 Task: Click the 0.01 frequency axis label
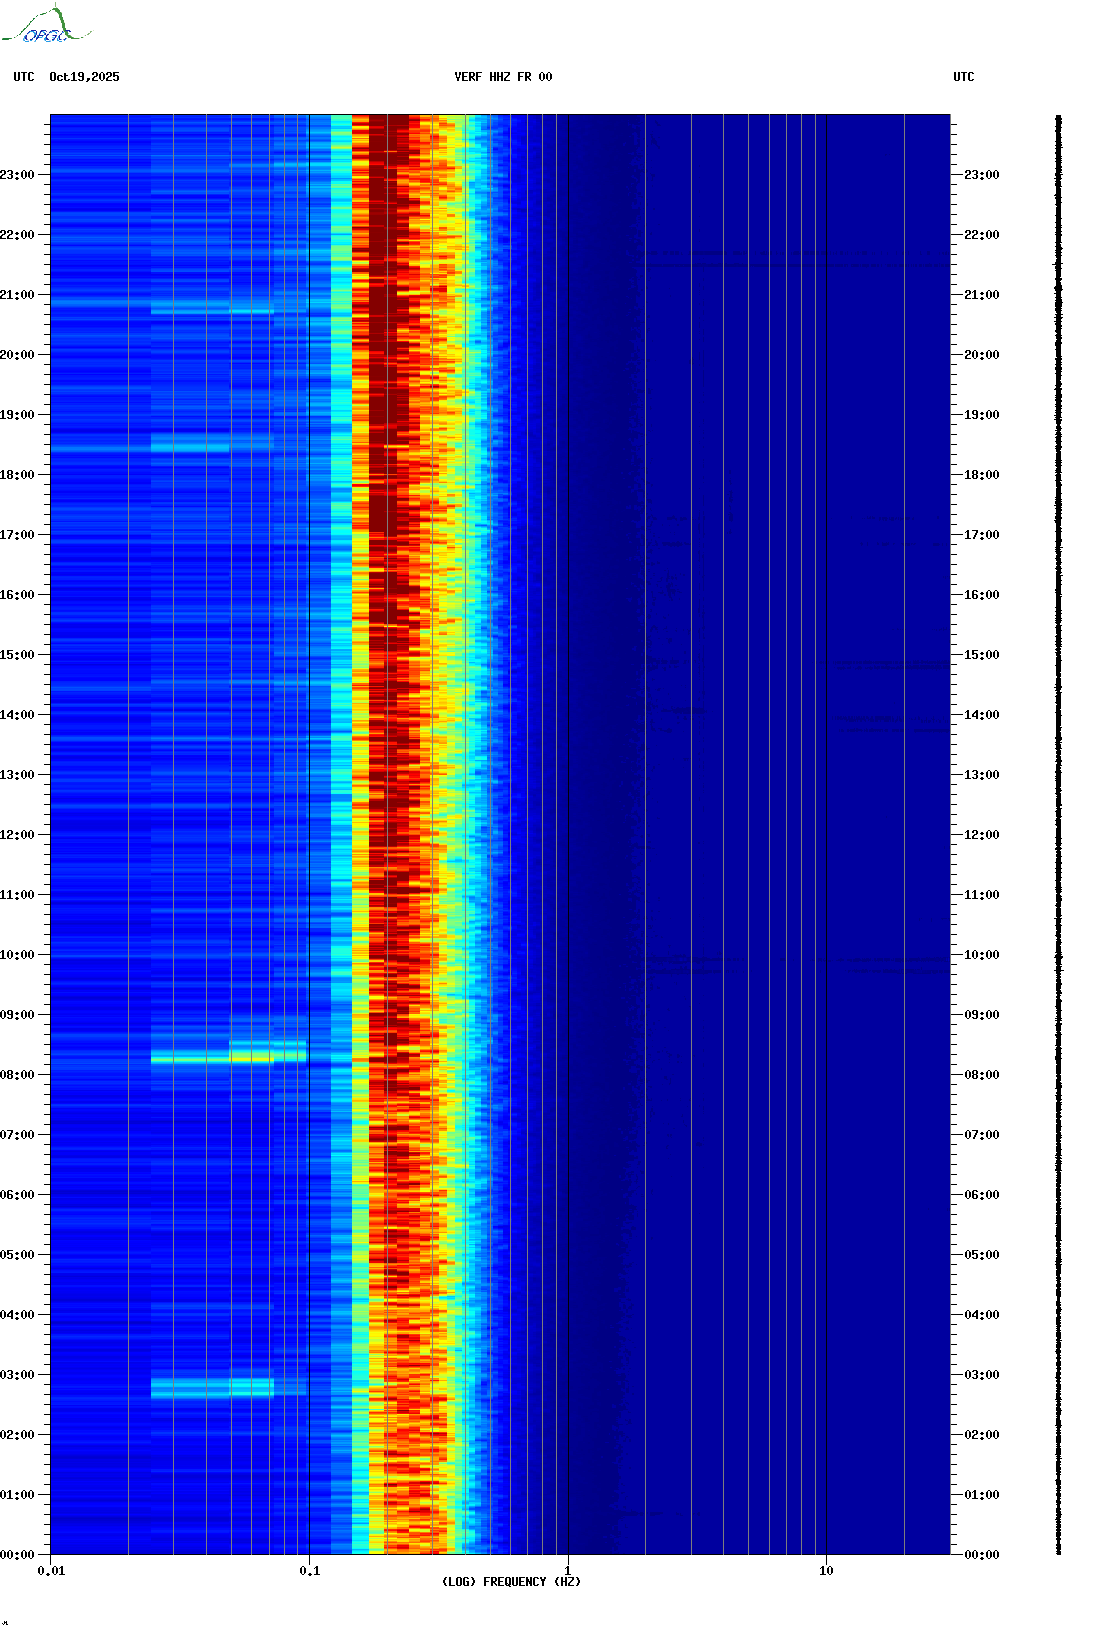click(x=51, y=1571)
